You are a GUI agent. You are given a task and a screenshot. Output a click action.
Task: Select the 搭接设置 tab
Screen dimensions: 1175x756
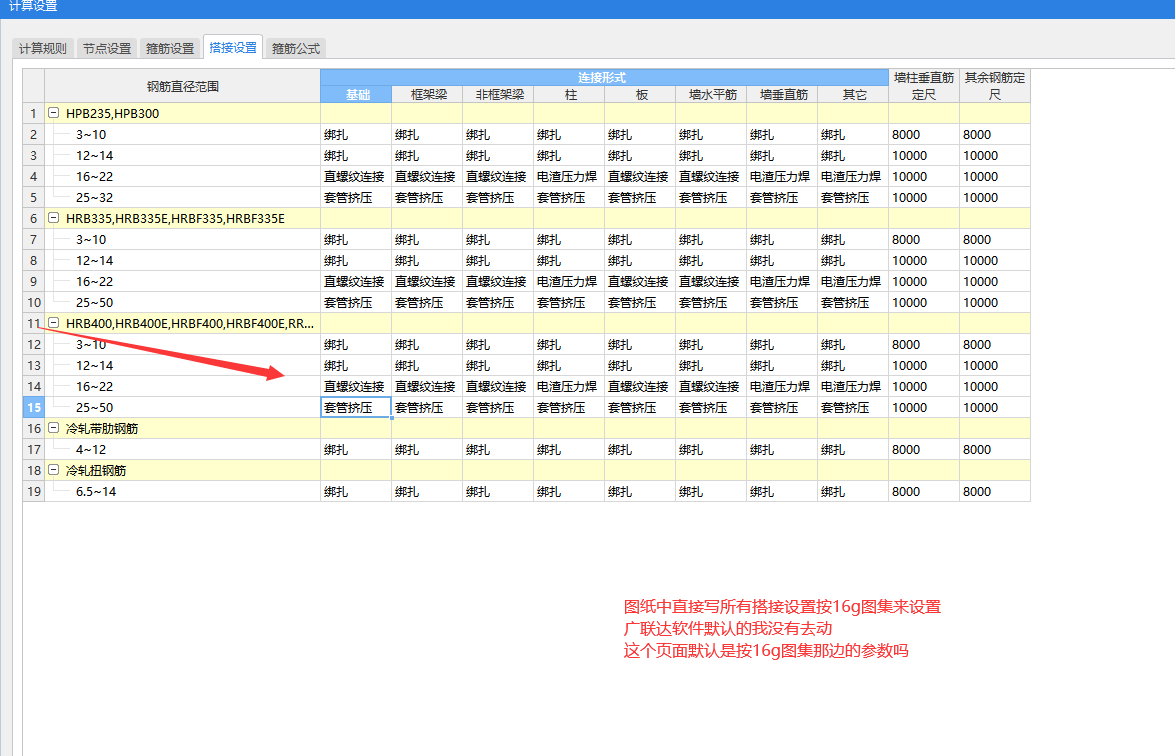click(x=233, y=47)
